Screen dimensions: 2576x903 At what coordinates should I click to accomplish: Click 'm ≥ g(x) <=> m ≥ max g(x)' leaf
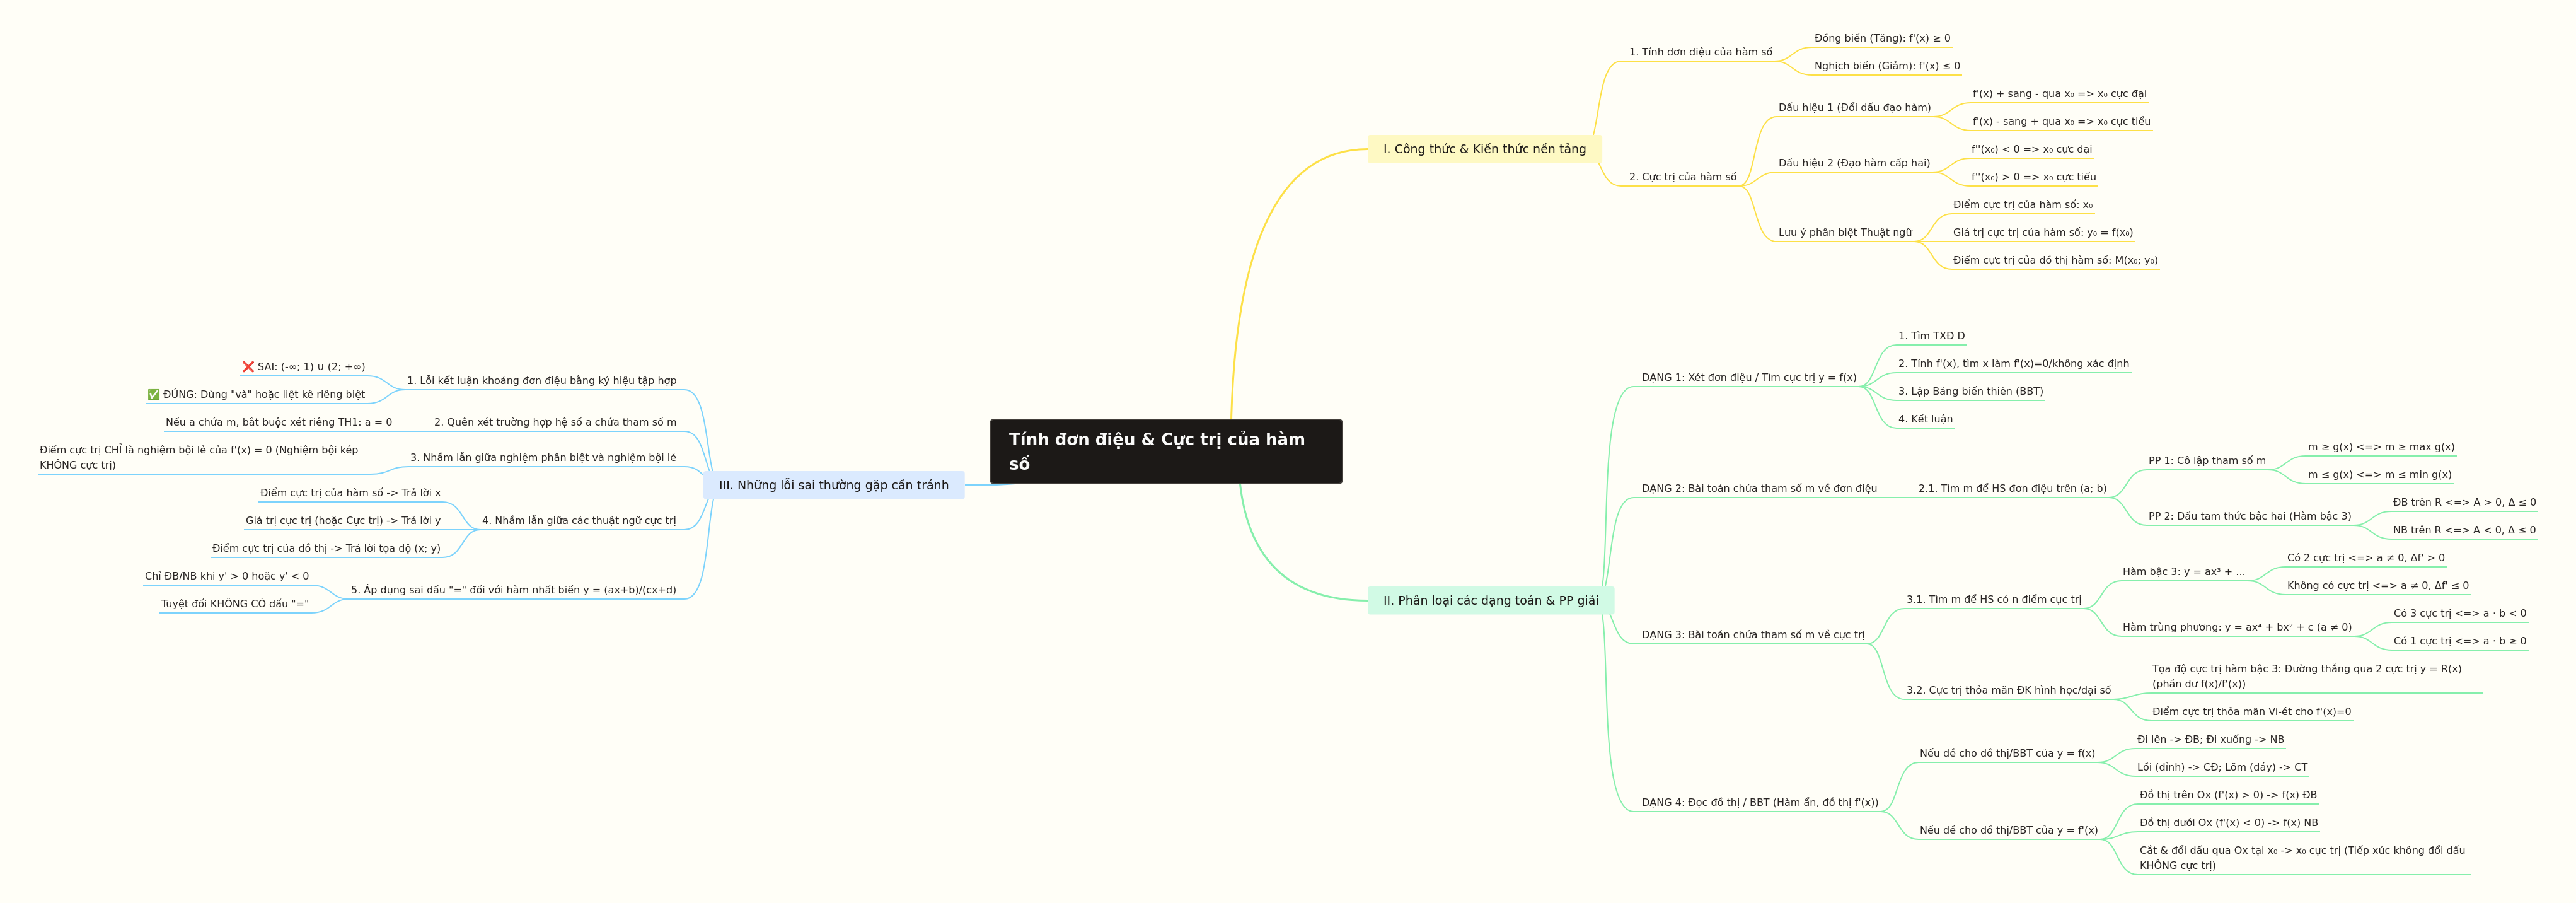click(x=2380, y=447)
